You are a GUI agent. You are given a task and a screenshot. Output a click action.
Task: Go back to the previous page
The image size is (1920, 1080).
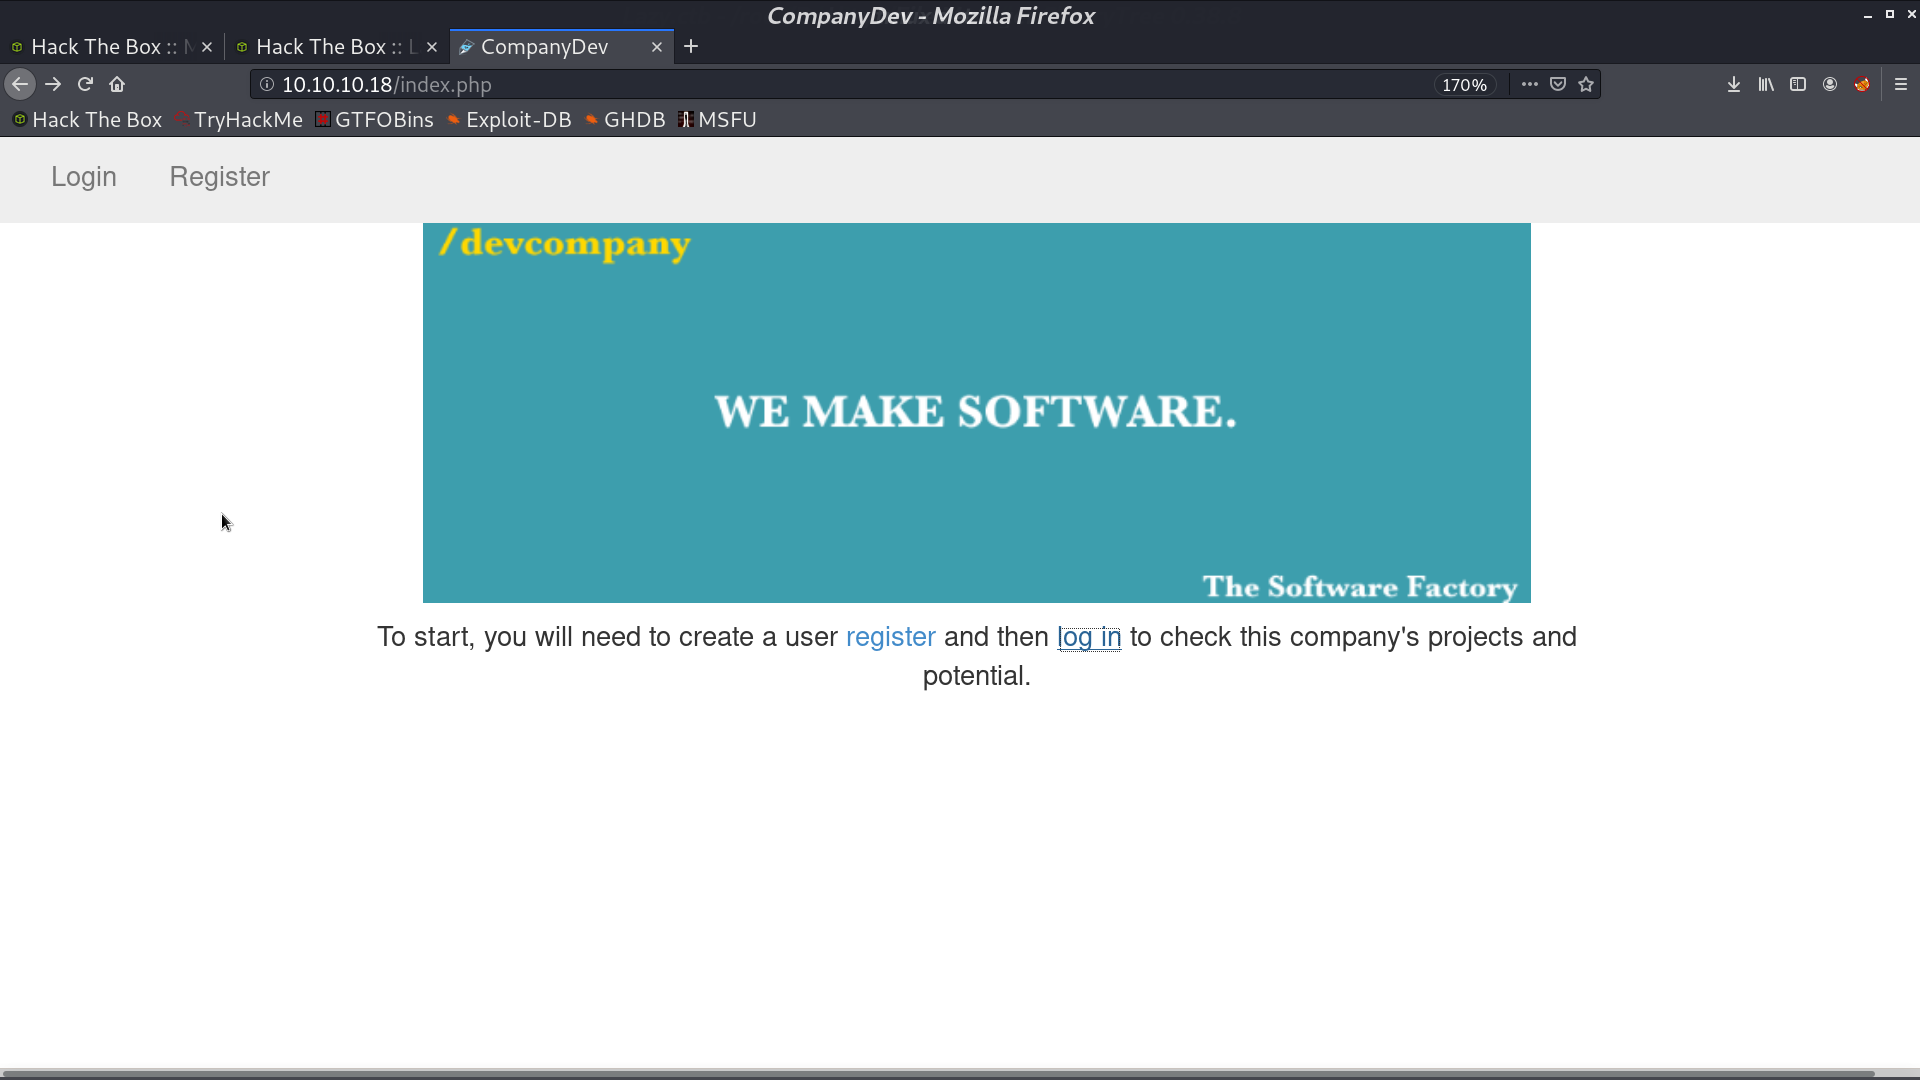[x=20, y=85]
